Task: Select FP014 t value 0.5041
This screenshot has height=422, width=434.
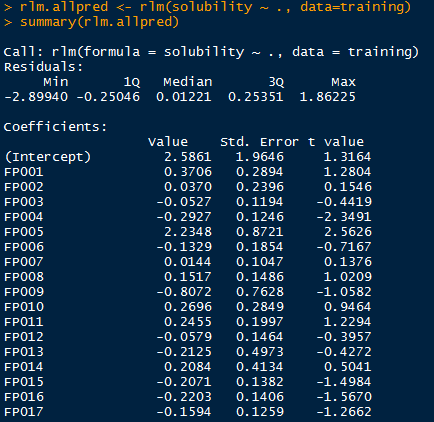Action: point(347,367)
